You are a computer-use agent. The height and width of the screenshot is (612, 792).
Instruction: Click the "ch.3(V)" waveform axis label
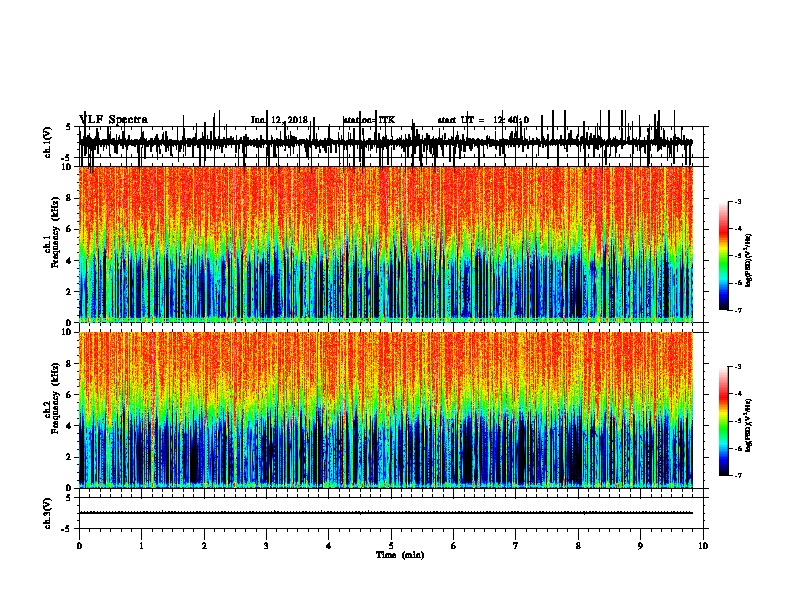[x=47, y=513]
